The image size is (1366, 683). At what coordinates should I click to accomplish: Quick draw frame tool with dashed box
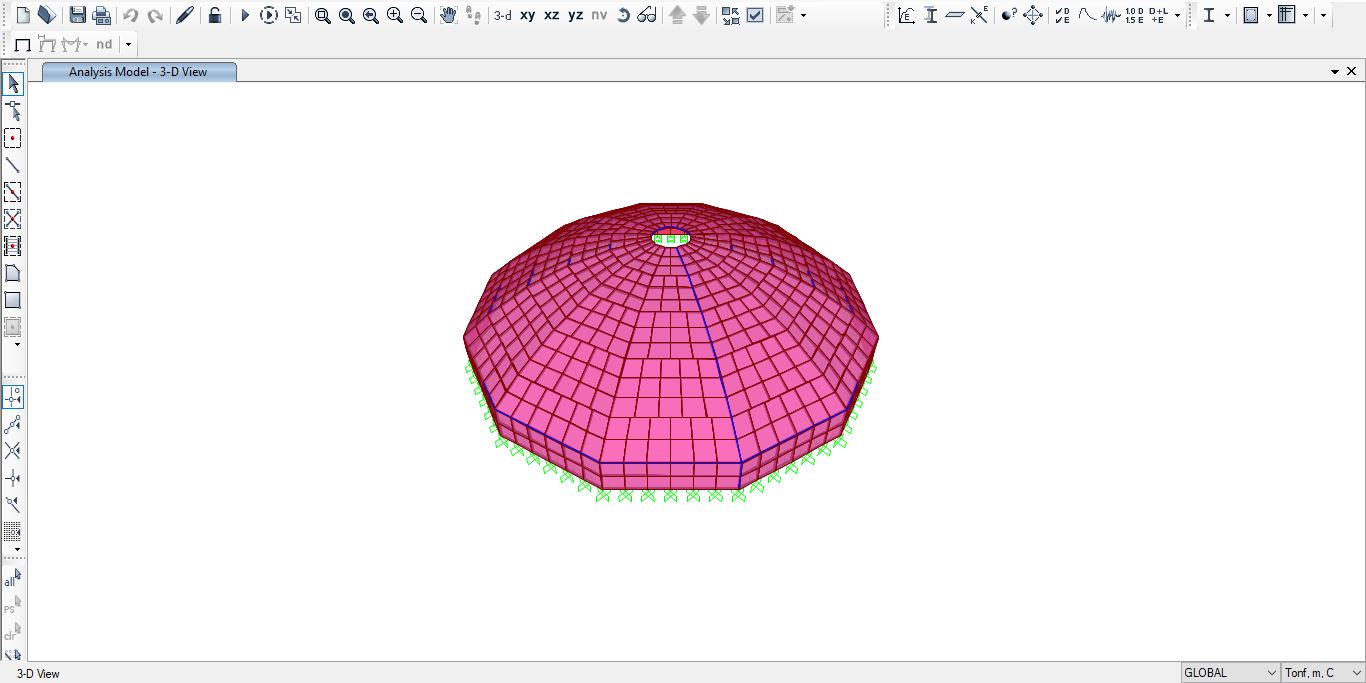coord(13,192)
